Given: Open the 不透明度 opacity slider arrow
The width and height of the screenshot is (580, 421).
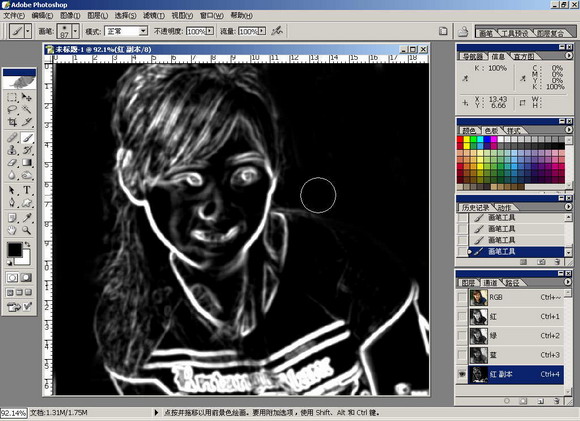Looking at the screenshot, I should 210,31.
